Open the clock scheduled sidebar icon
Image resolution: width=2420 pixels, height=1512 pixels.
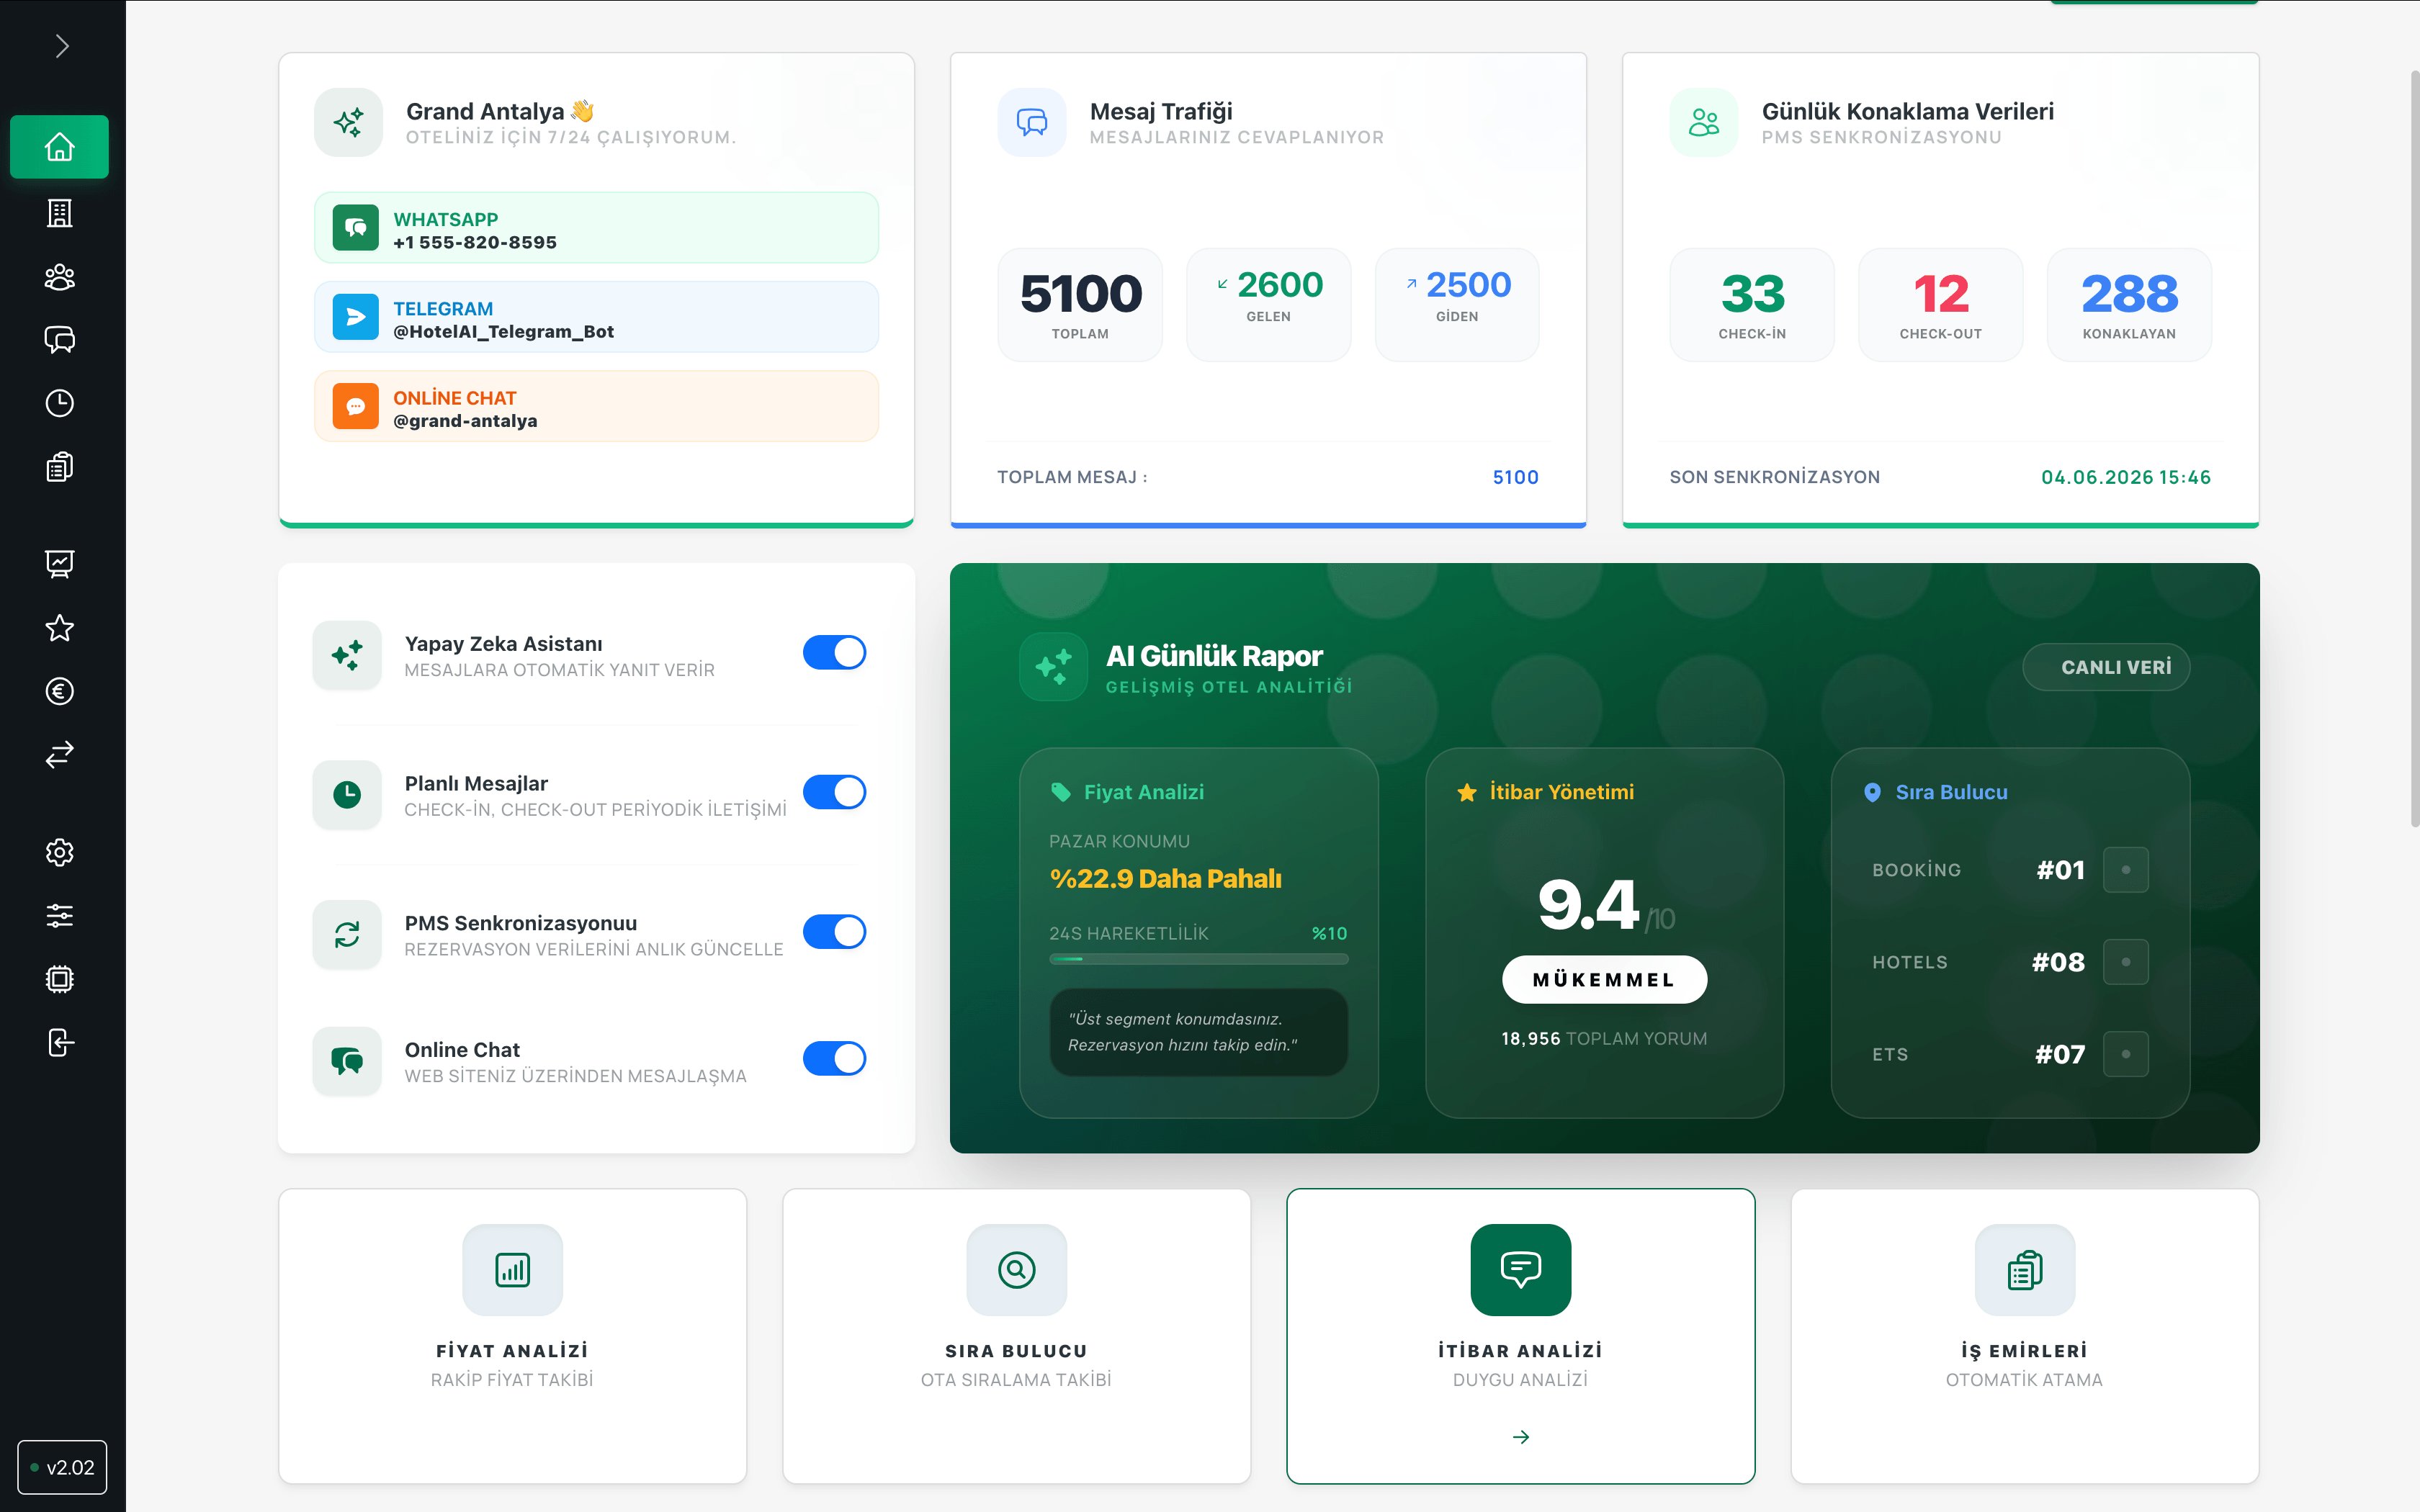pyautogui.click(x=60, y=403)
